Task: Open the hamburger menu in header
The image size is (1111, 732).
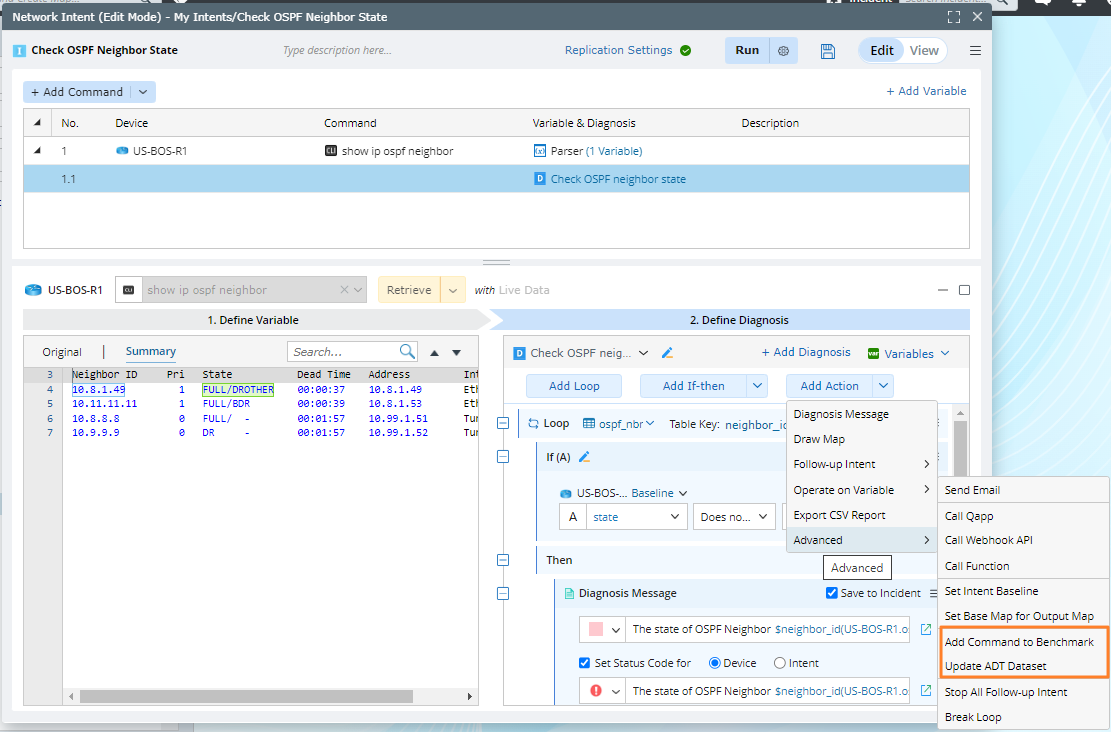Action: pyautogui.click(x=975, y=51)
